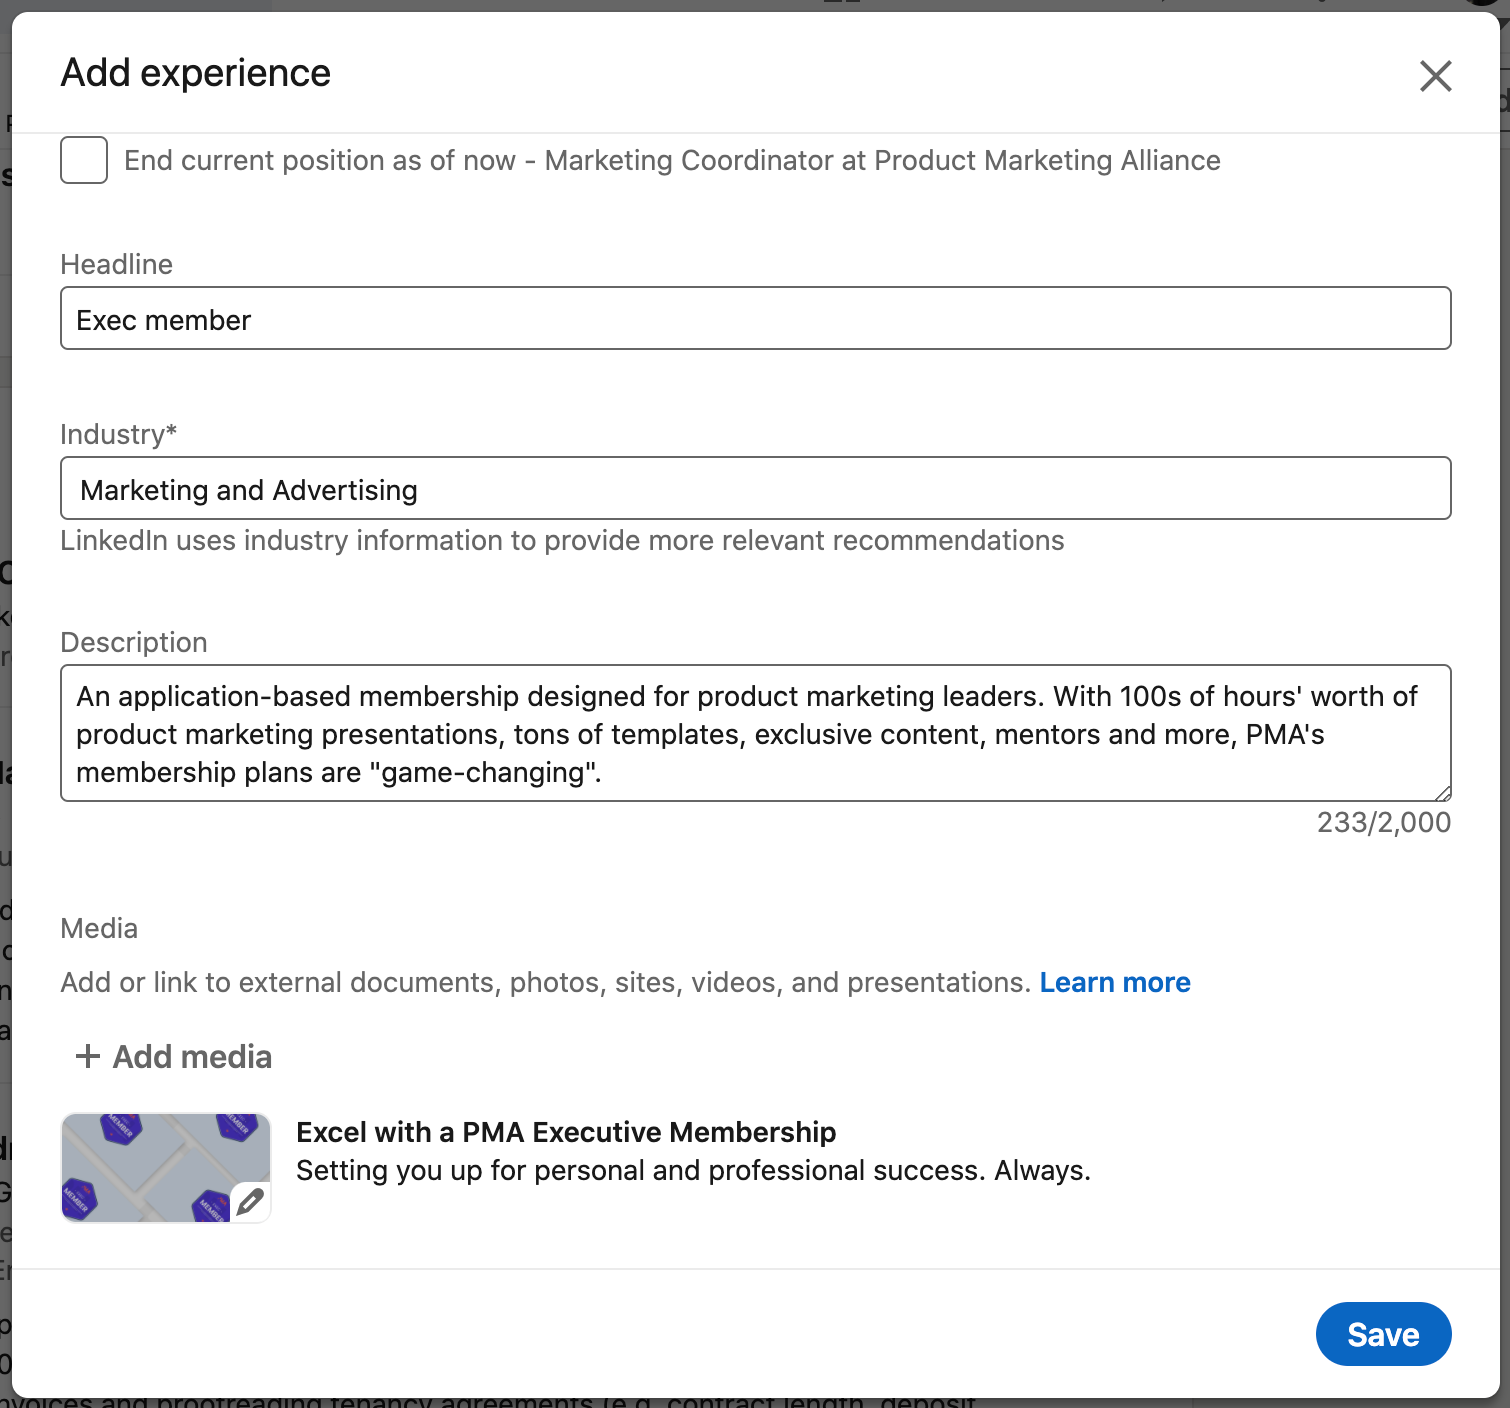
Task: Save the experience entry
Action: [x=1383, y=1334]
